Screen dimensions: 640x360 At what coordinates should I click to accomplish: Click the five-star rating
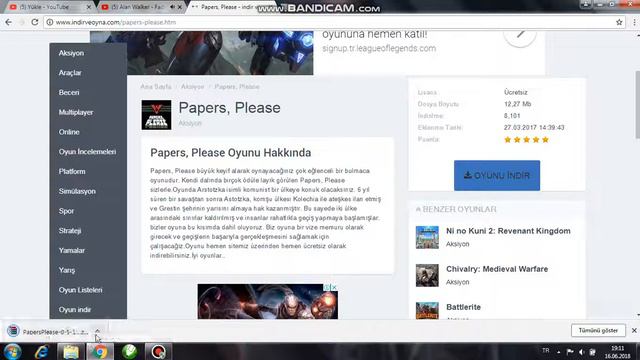[526, 140]
